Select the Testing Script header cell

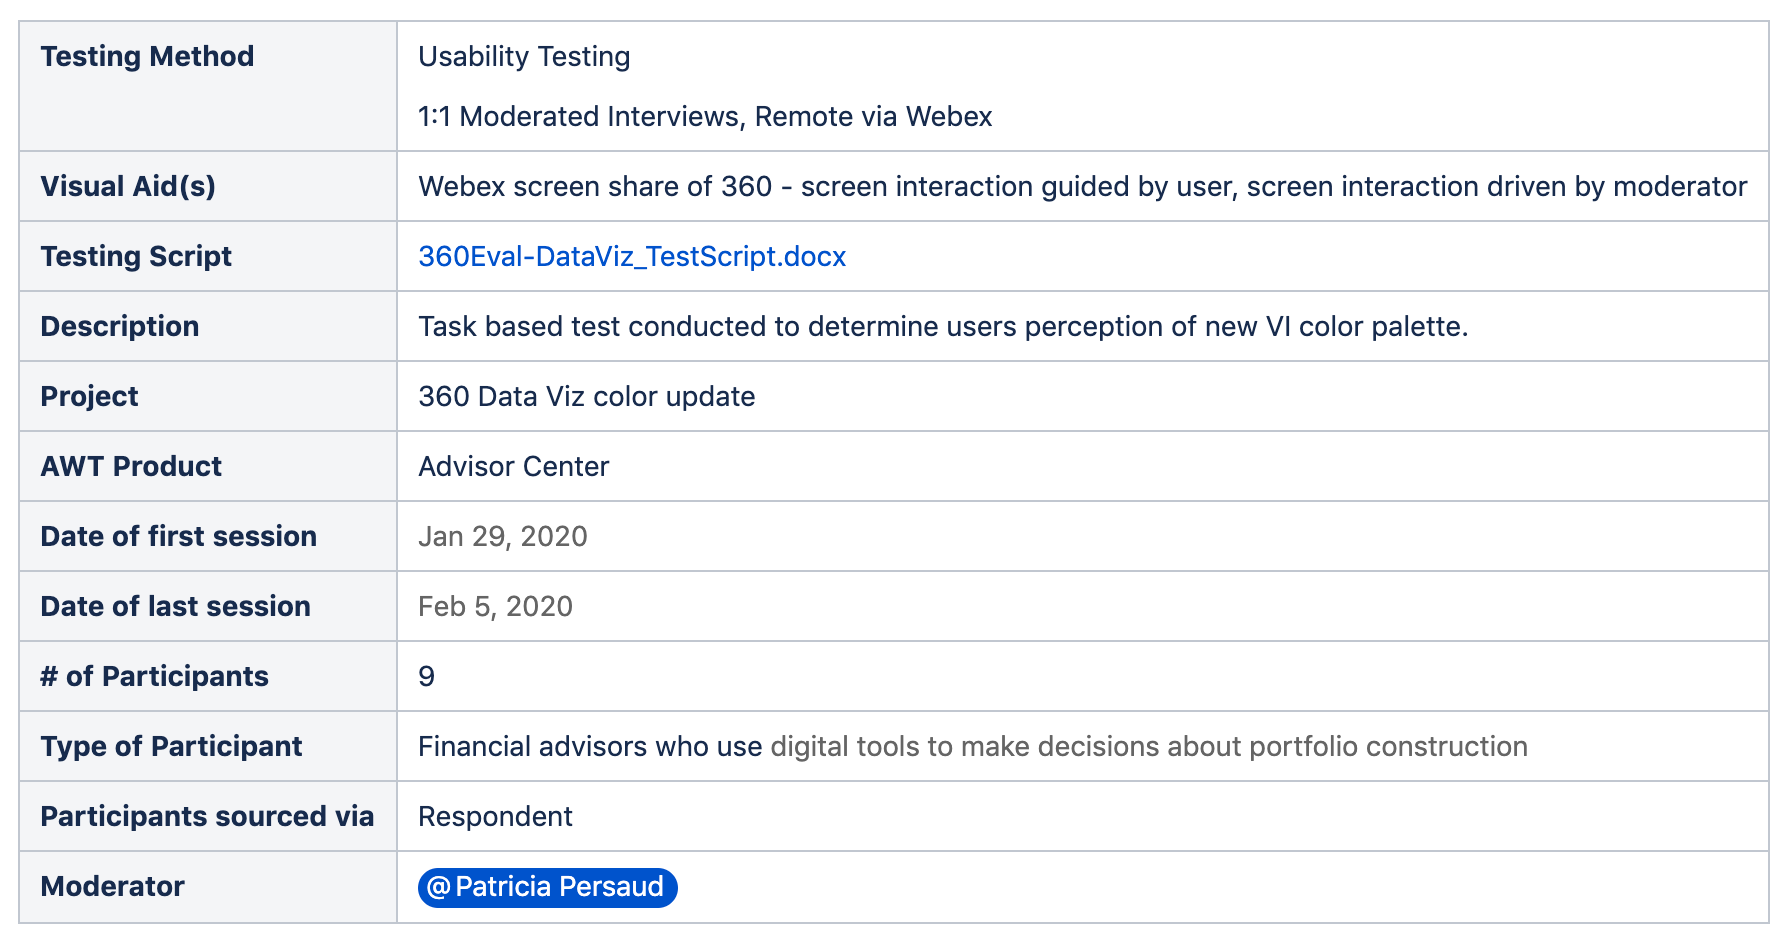208,256
